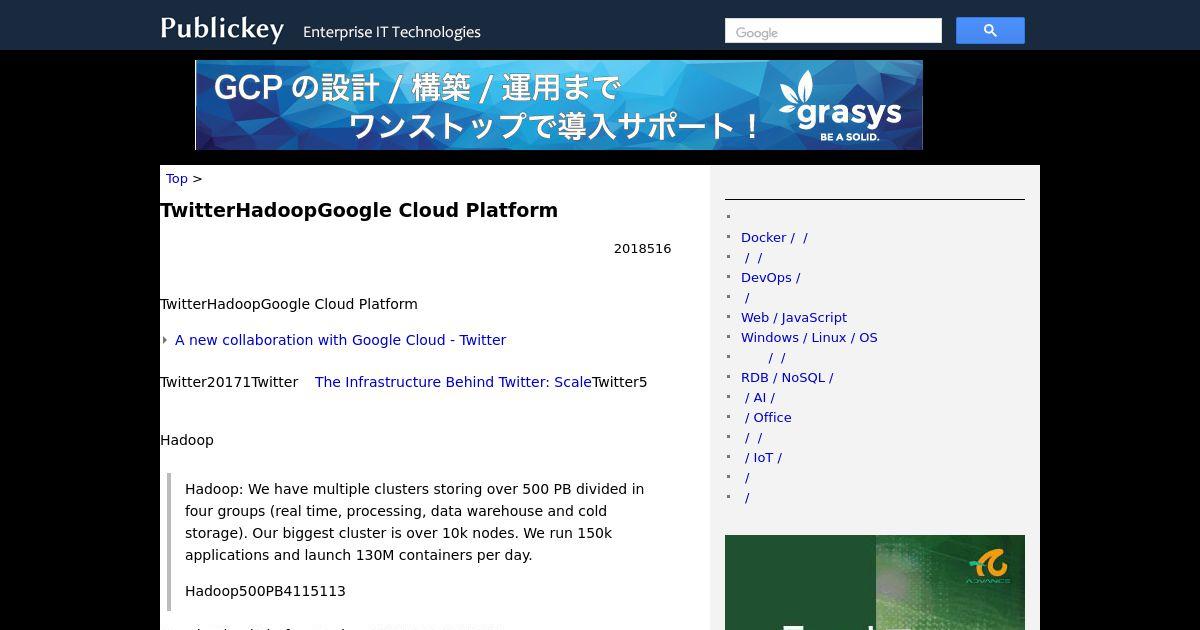Open the Office category link
Image resolution: width=1200 pixels, height=630 pixels.
coord(768,418)
